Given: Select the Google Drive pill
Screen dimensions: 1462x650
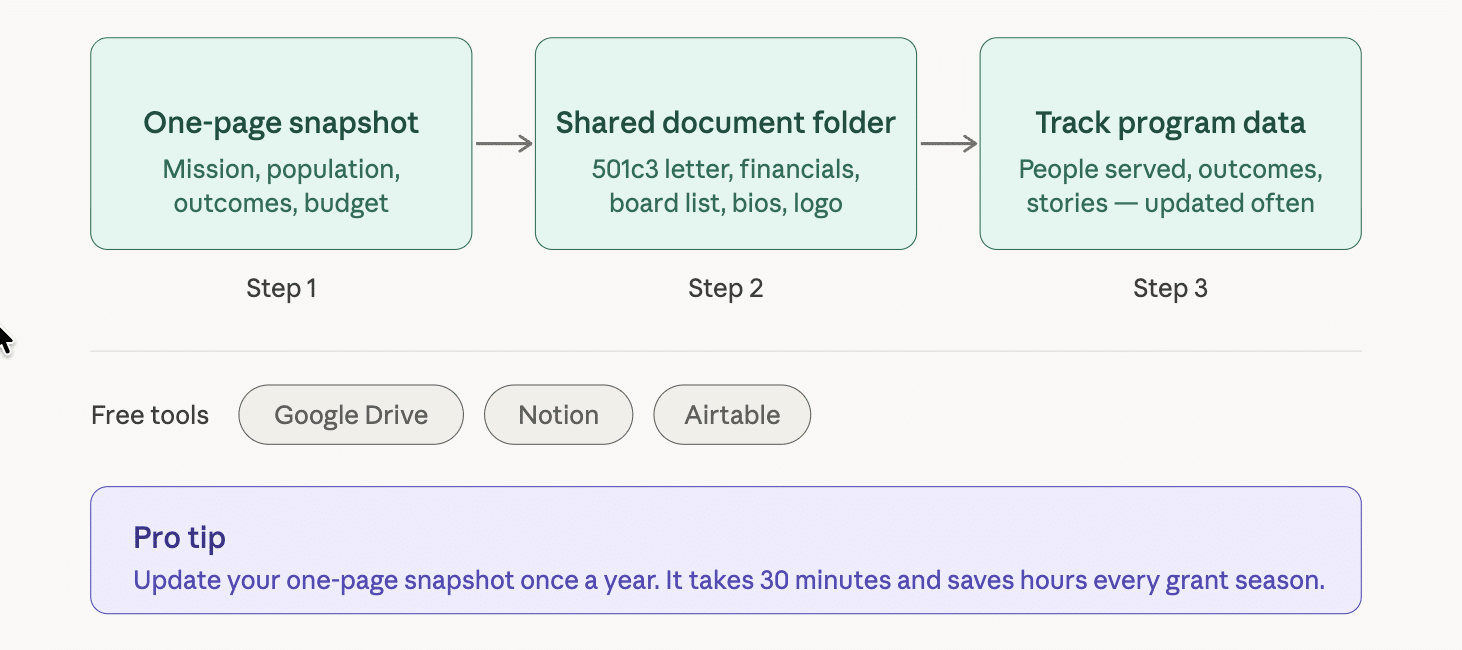Looking at the screenshot, I should pyautogui.click(x=351, y=415).
